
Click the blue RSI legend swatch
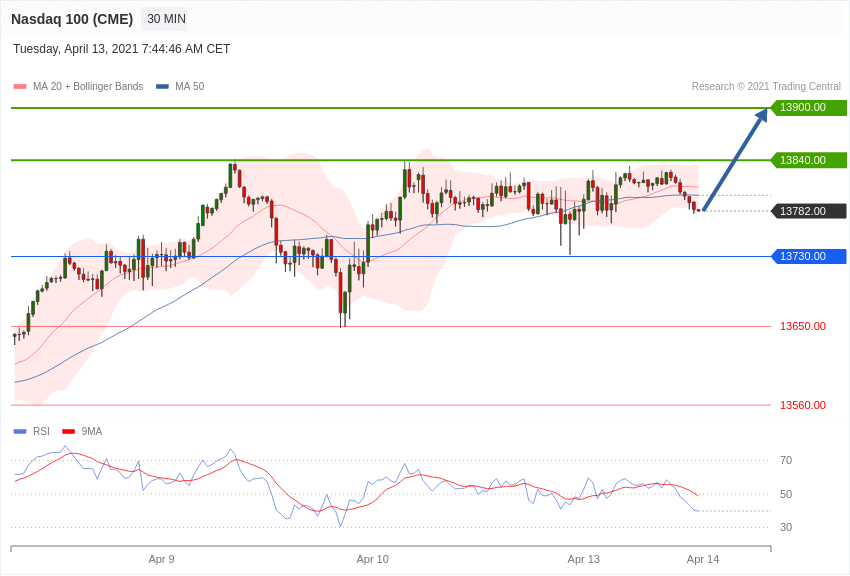20,431
